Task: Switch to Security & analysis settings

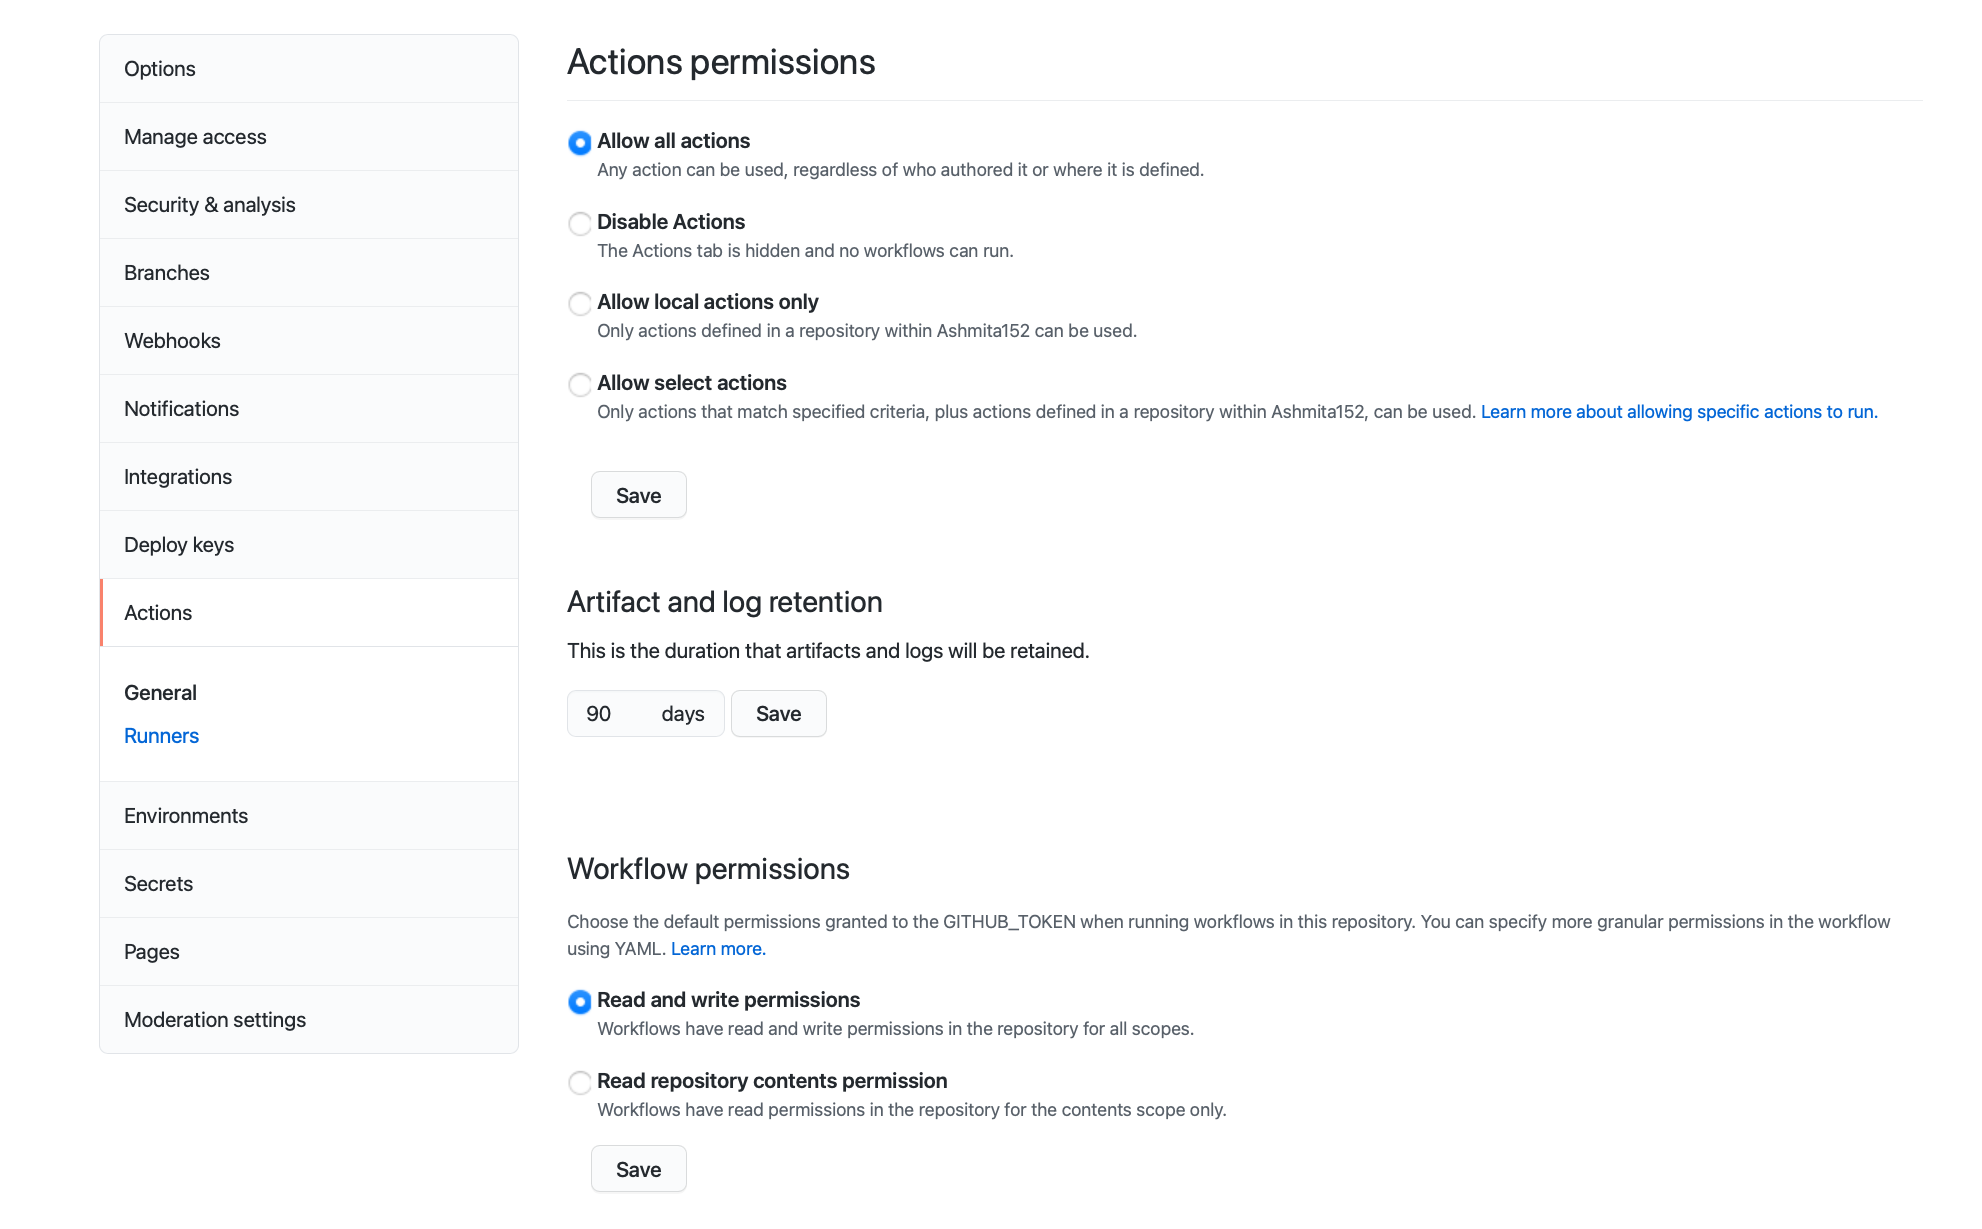Action: click(x=209, y=204)
